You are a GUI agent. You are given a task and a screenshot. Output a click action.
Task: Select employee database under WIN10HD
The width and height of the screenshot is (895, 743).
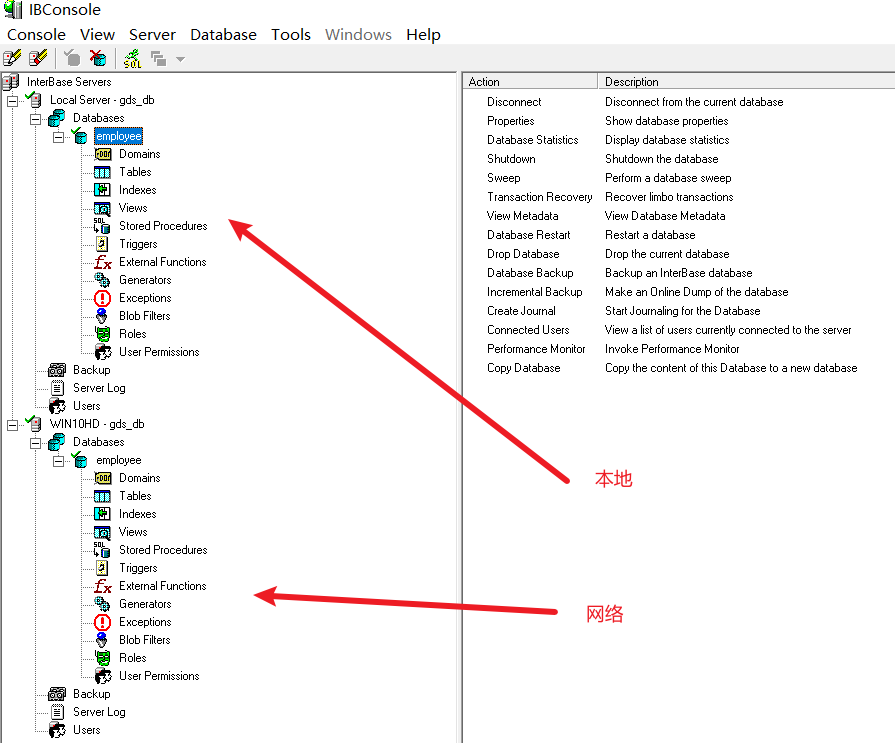point(119,460)
